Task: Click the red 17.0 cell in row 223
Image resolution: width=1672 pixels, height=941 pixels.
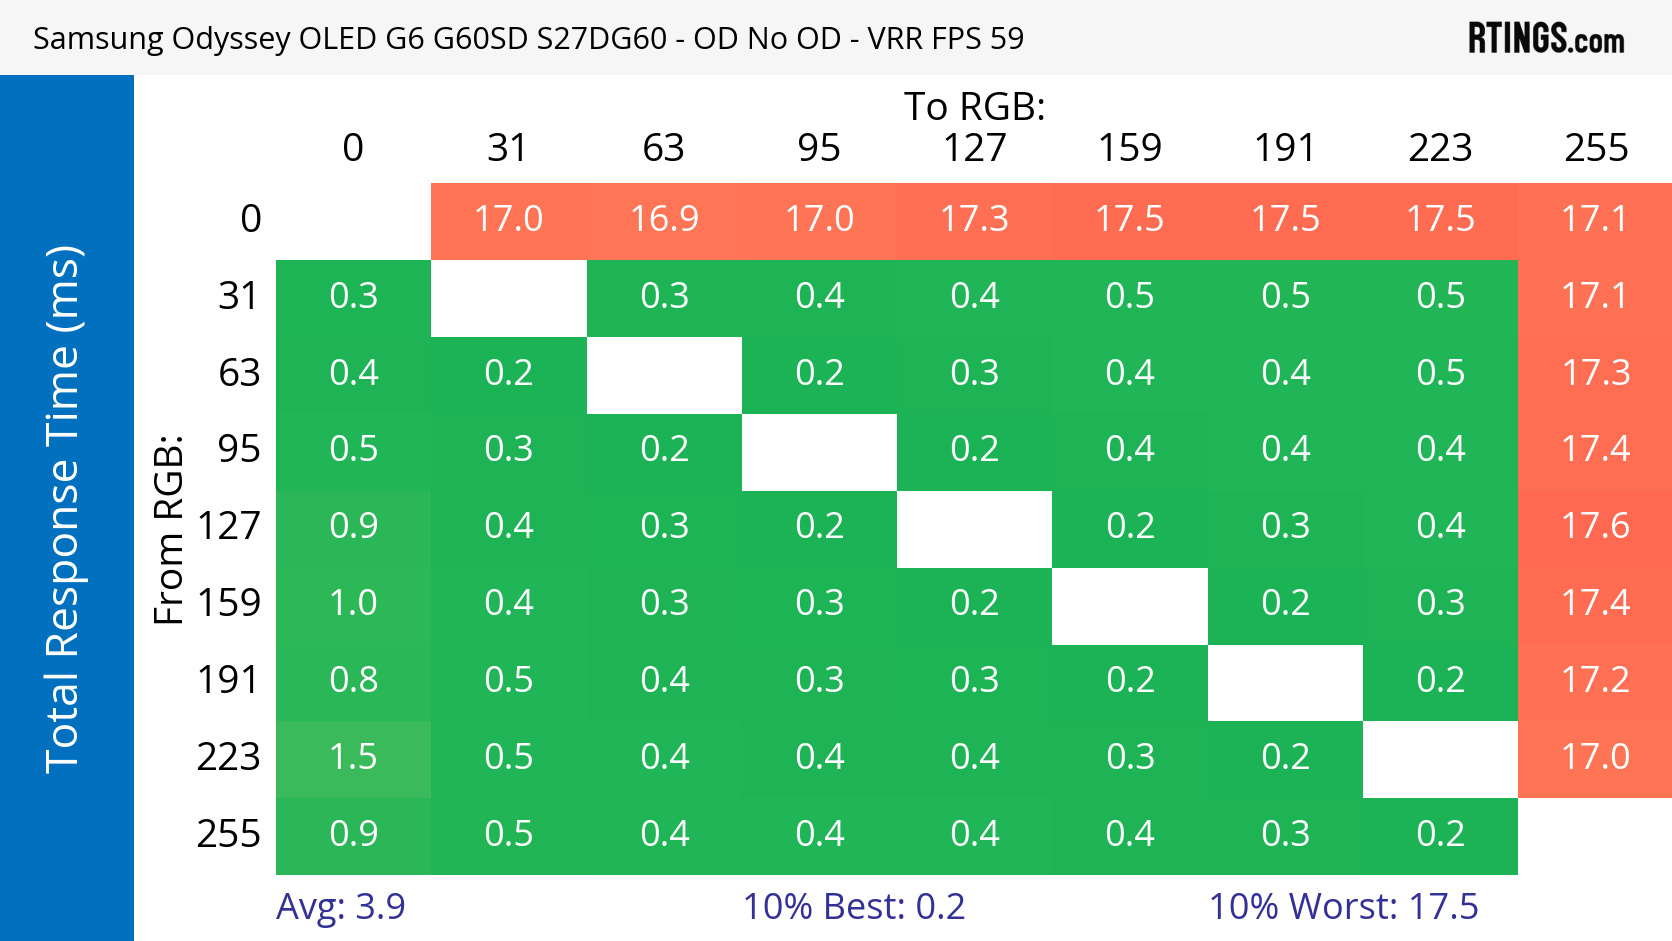Action: pyautogui.click(x=1595, y=757)
